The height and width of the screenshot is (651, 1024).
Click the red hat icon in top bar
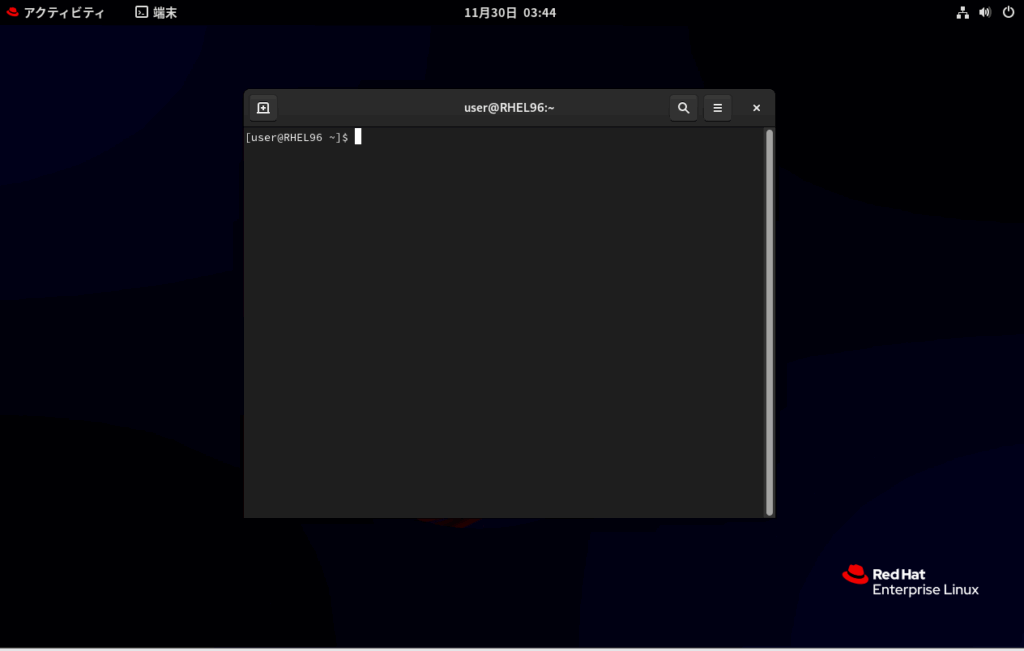pos(13,13)
